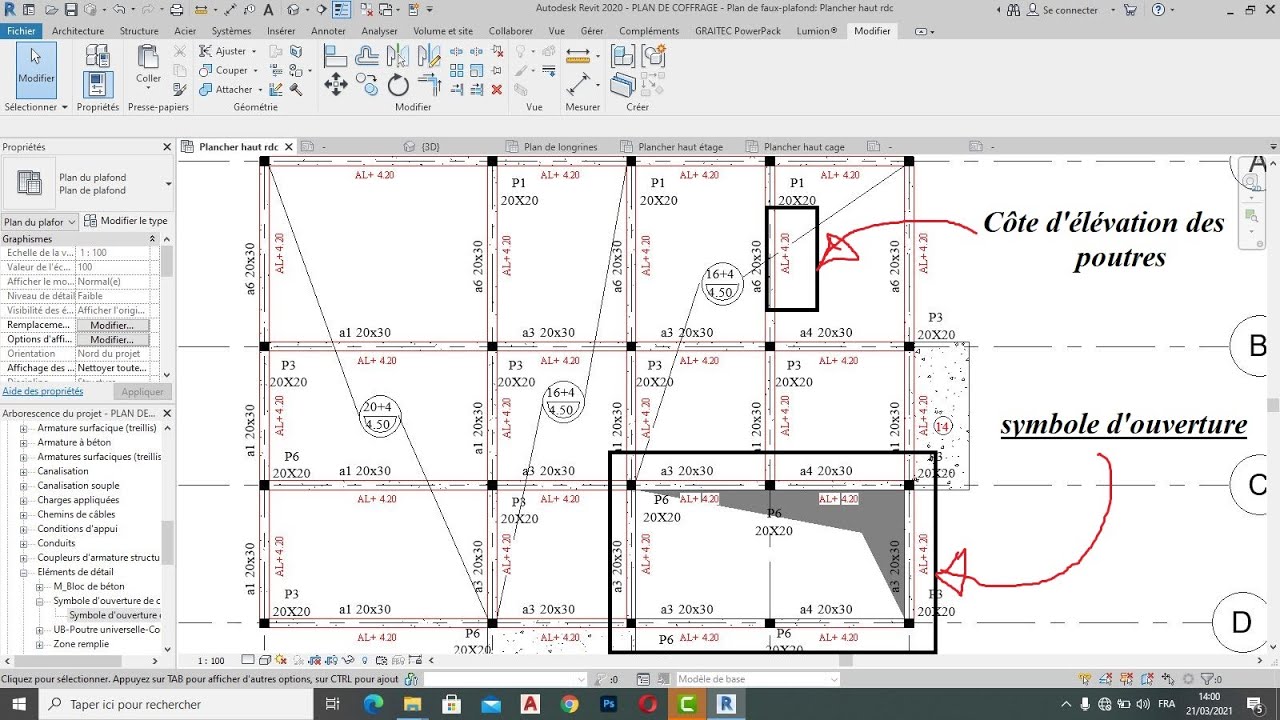Click the Open folder icon in quick access

pos(50,10)
